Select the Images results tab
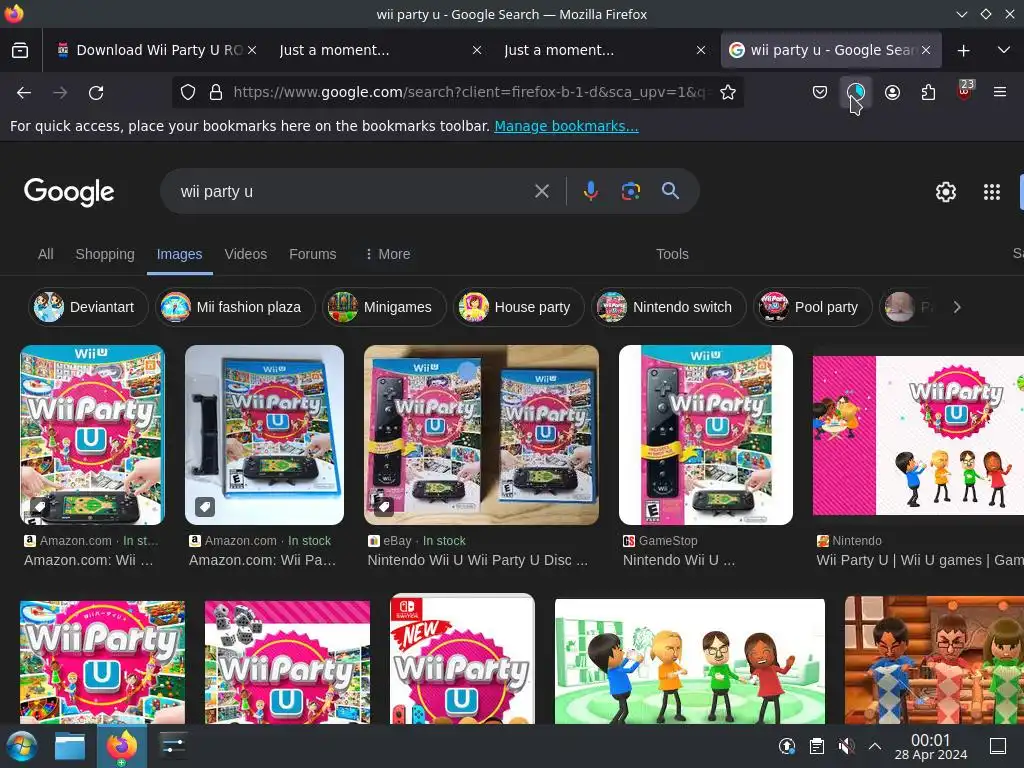Screen dimensions: 1024x768 180,254
